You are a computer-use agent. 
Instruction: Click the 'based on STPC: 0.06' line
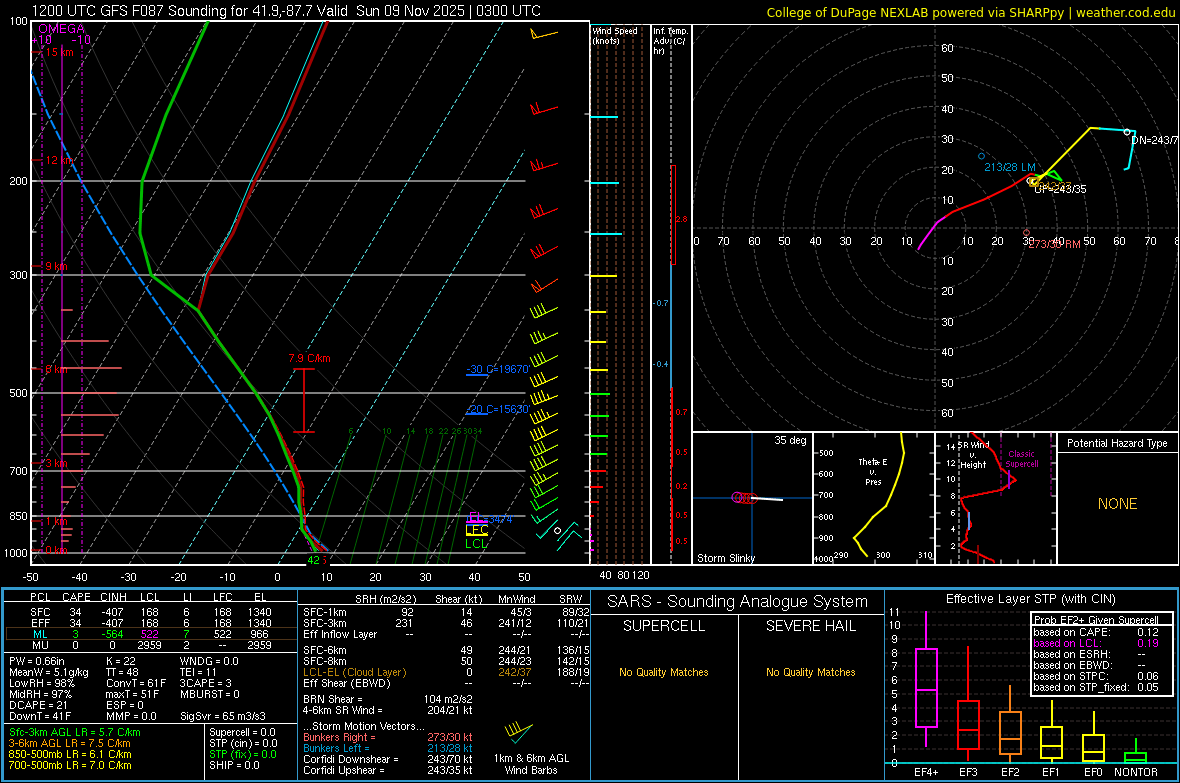click(1096, 676)
